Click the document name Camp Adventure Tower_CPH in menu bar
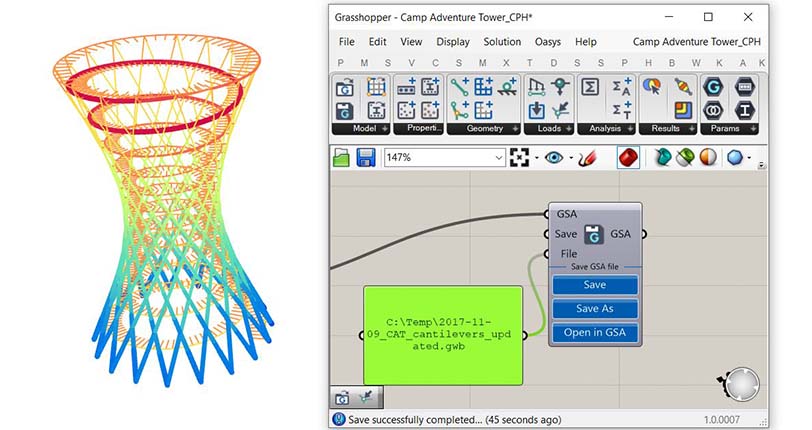Image resolution: width=812 pixels, height=430 pixels. (697, 41)
